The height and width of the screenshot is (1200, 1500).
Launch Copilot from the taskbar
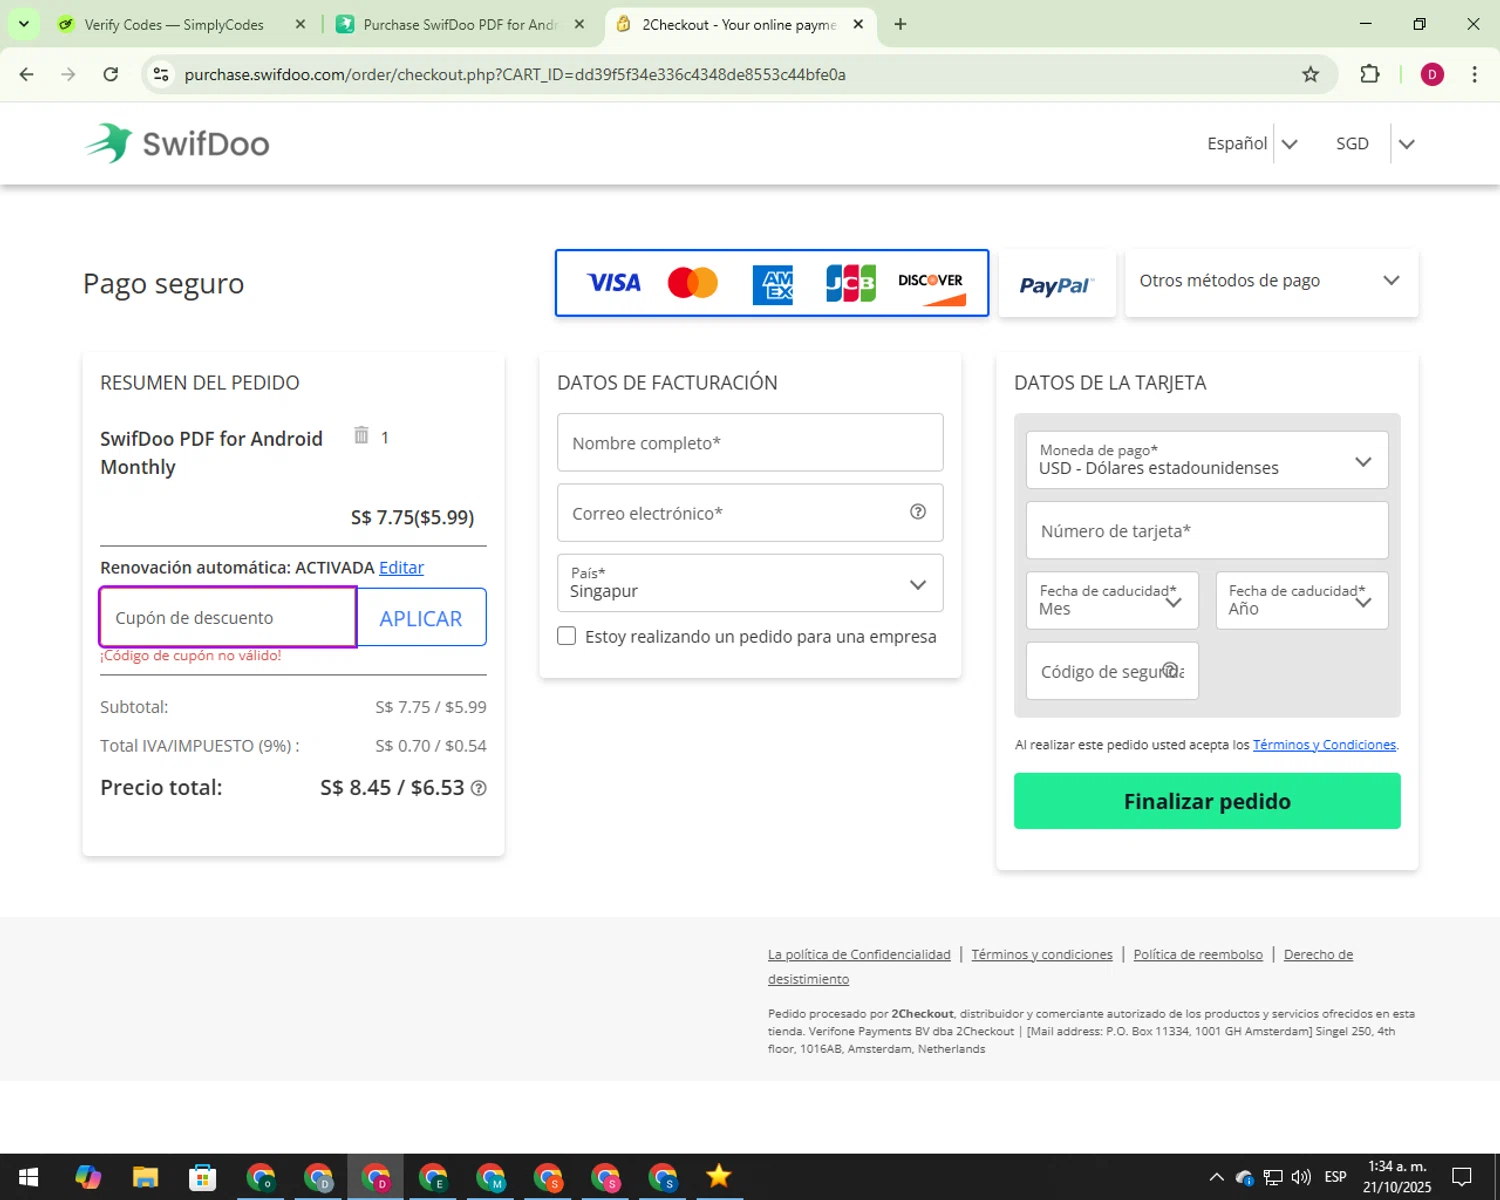coord(88,1177)
